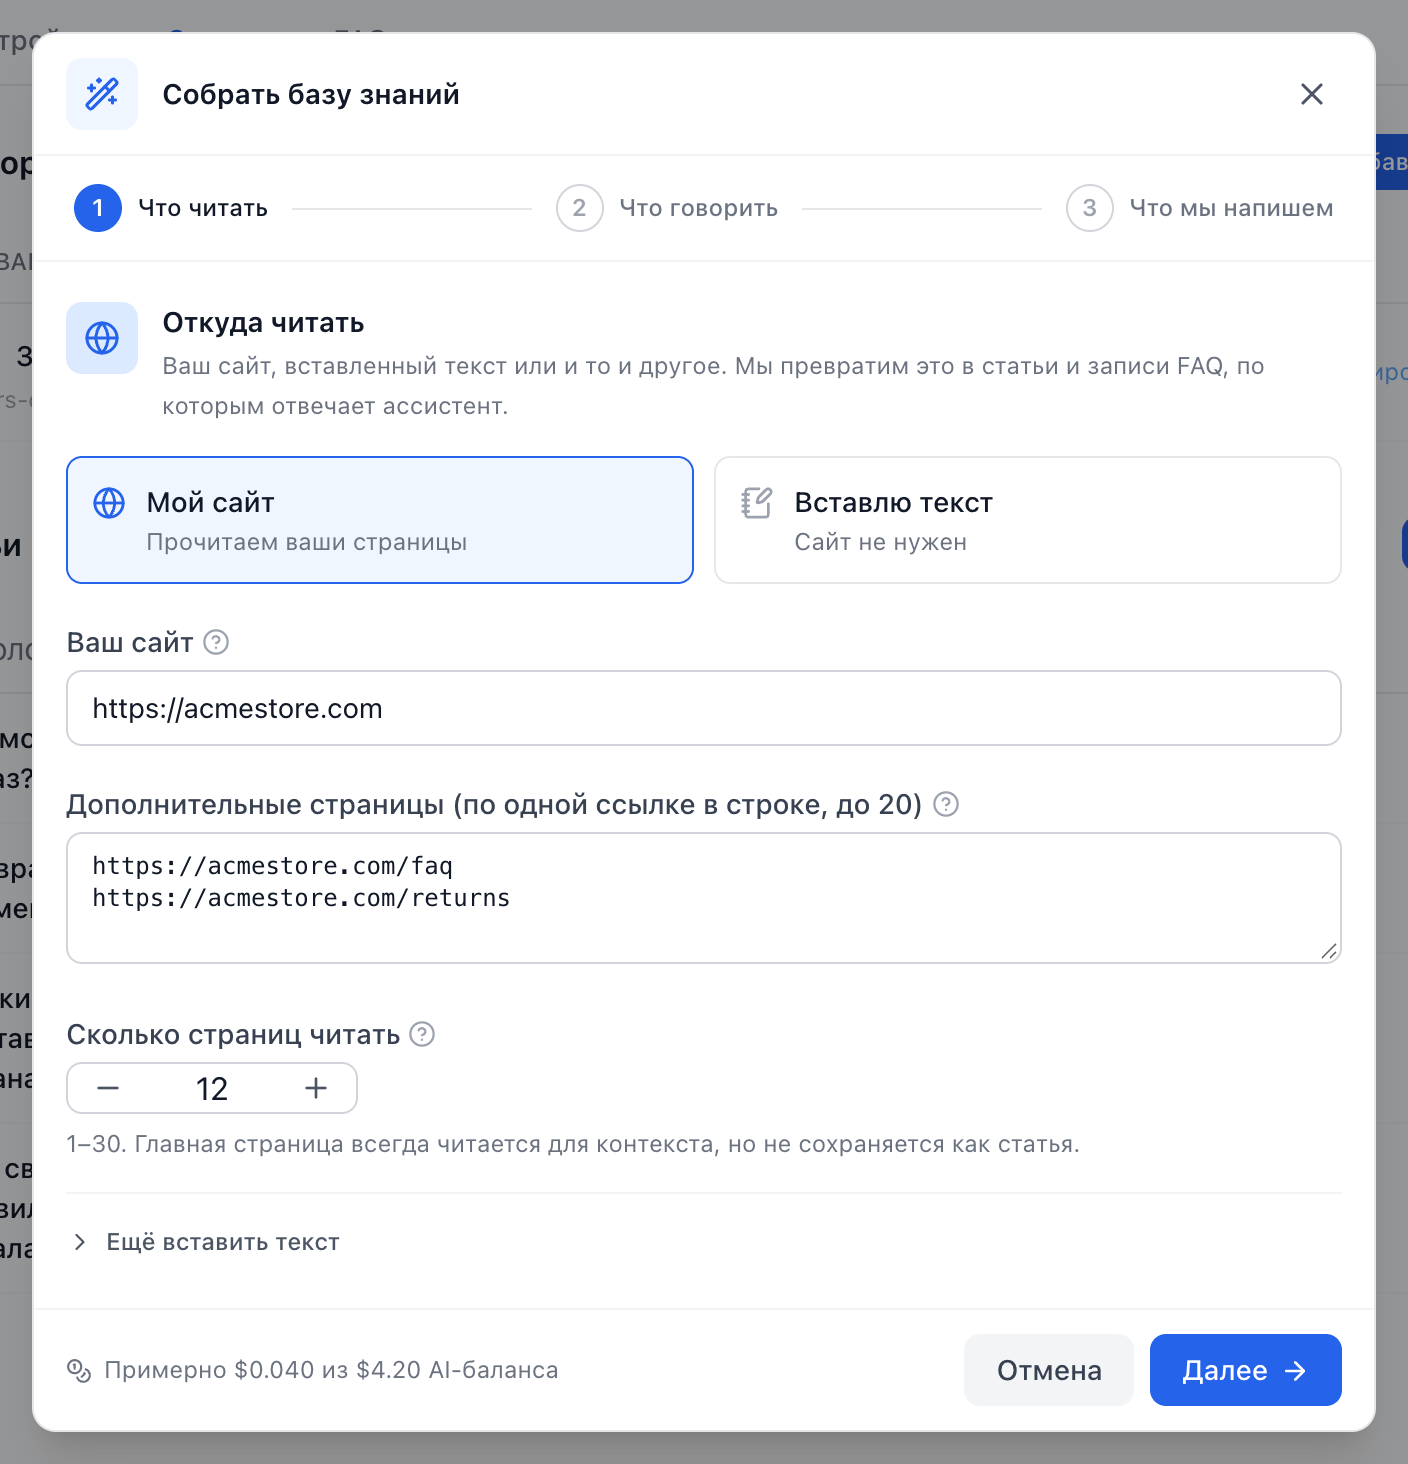This screenshot has height=1464, width=1408.
Task: Click the magic wand icon in header
Action: point(102,94)
